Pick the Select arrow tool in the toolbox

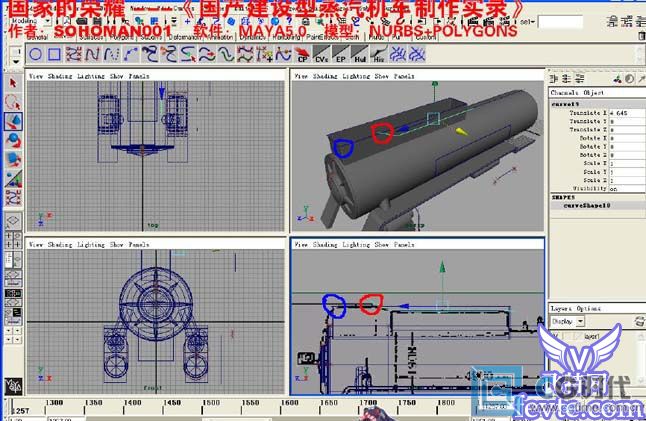click(13, 84)
